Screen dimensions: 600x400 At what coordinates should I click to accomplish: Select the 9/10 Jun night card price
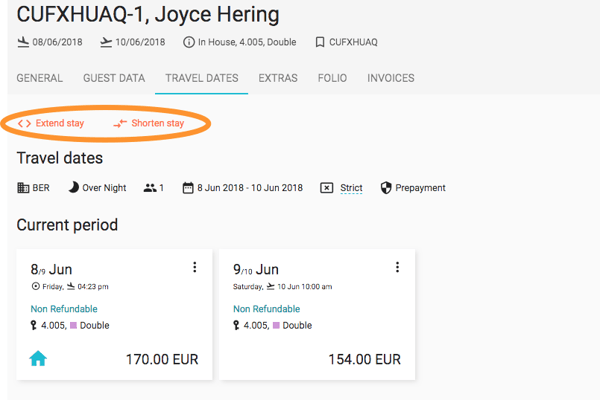[364, 359]
